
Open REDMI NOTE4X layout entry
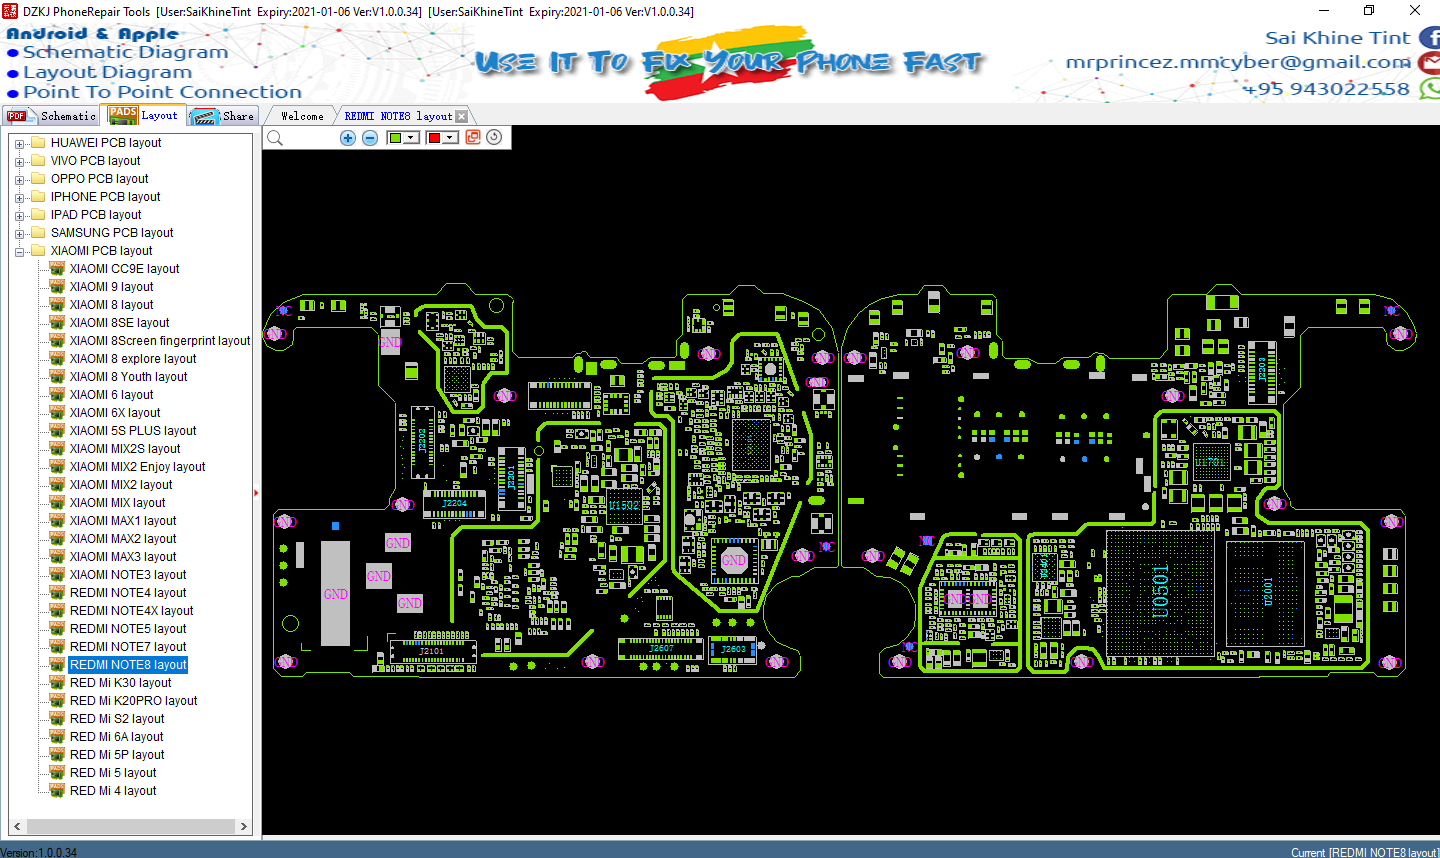click(131, 611)
